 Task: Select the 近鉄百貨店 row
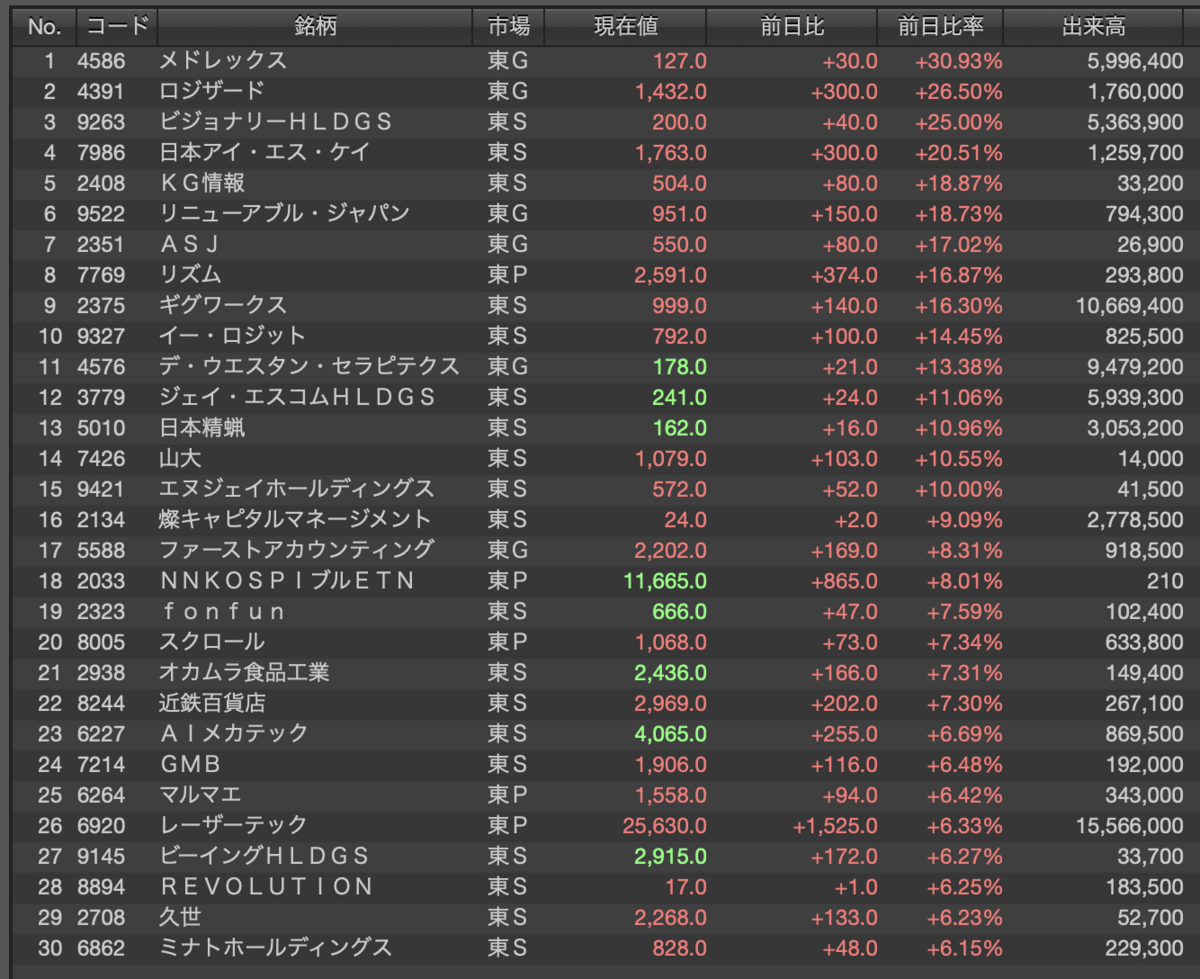click(x=600, y=703)
